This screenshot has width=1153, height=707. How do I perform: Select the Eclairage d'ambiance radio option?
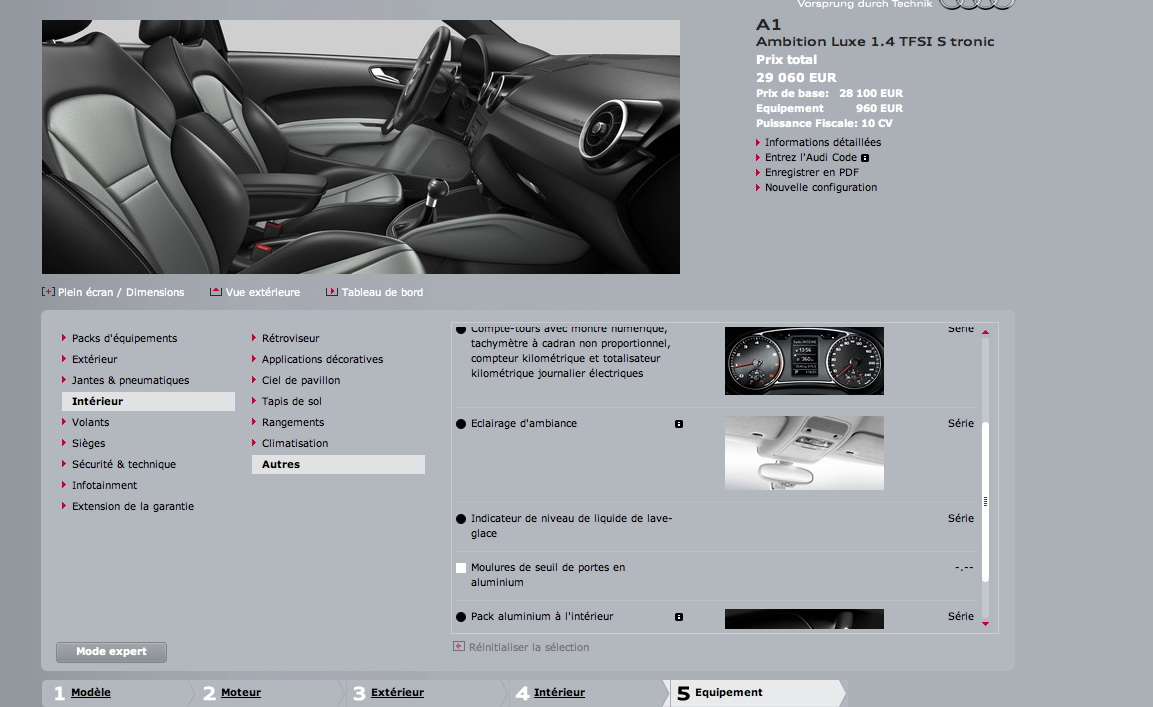click(x=461, y=424)
